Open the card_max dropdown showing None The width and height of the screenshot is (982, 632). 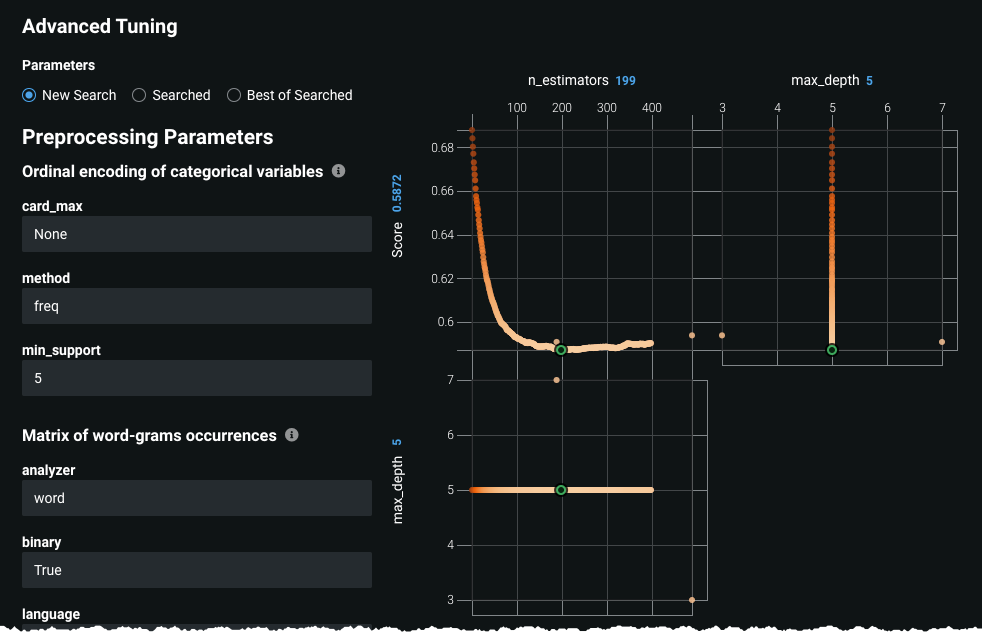coord(196,234)
